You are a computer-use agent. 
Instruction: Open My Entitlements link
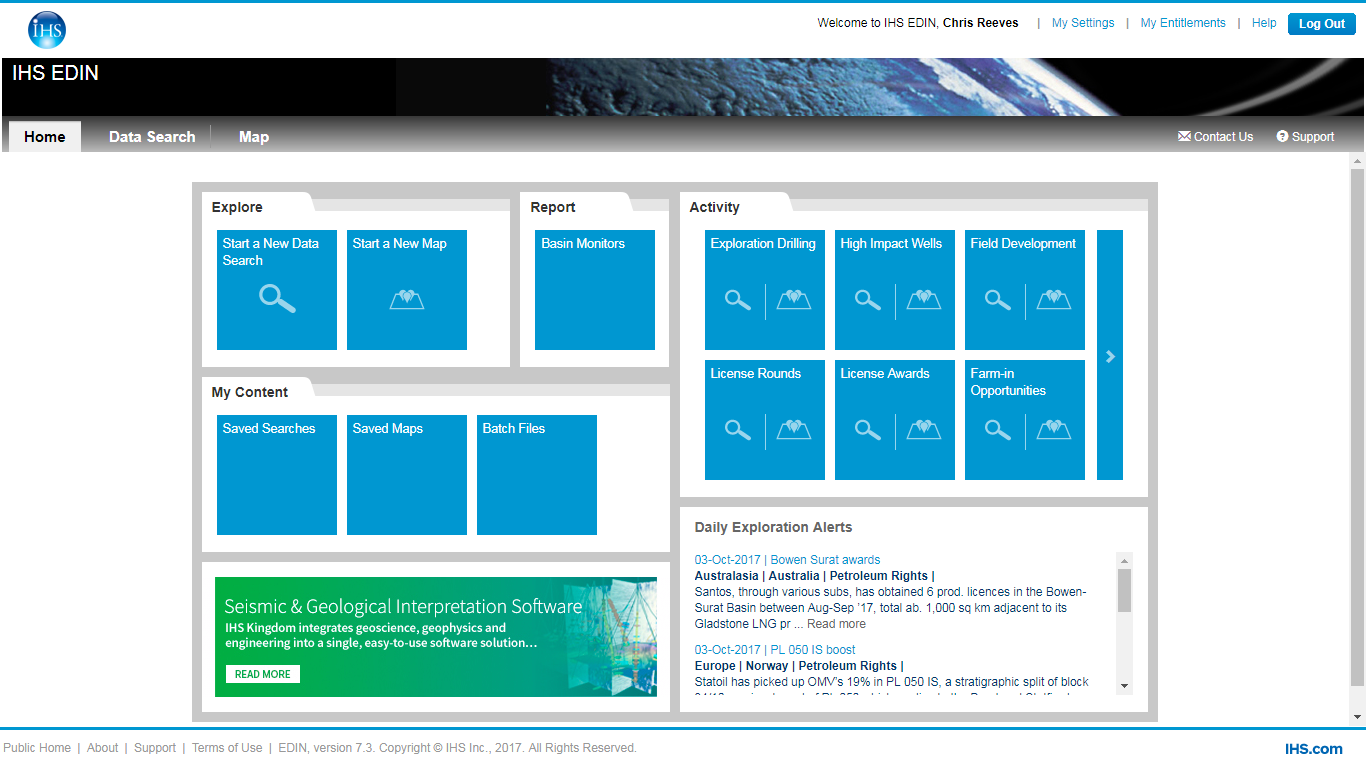click(1183, 23)
